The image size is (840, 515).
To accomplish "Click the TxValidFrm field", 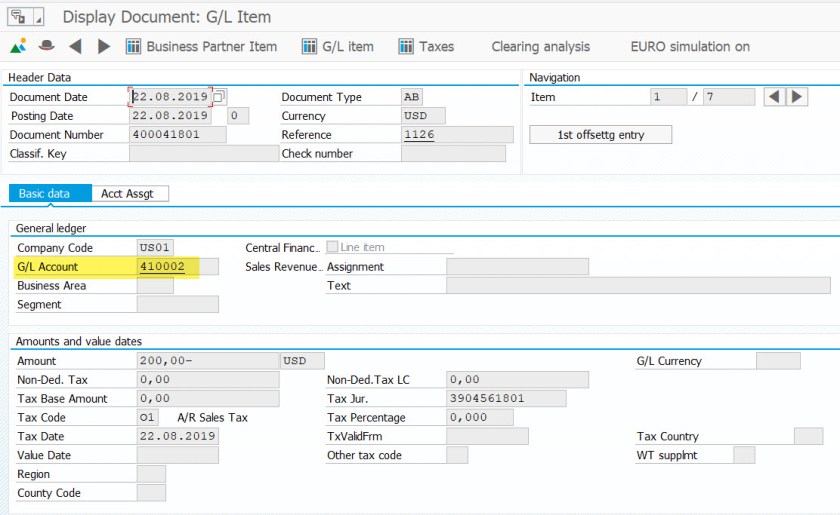I will pos(487,436).
